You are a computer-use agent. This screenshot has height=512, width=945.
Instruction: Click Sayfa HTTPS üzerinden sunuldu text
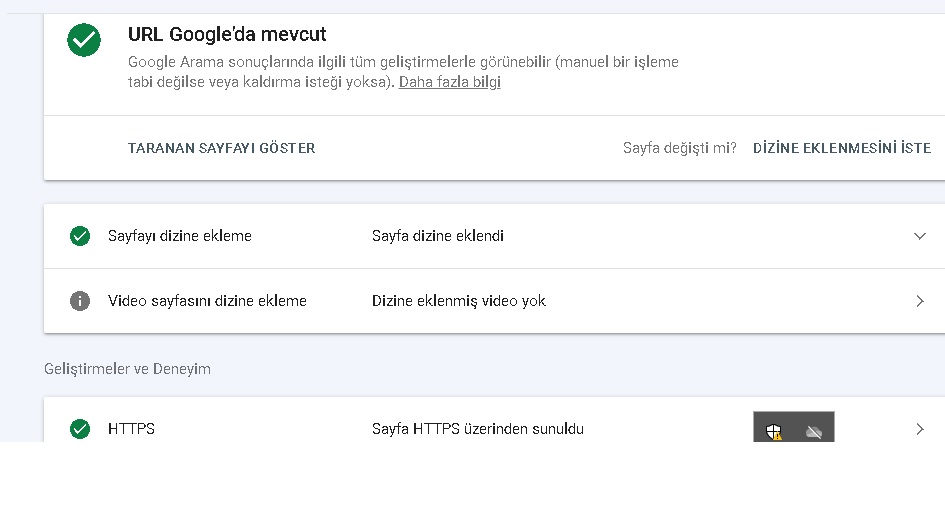pos(478,429)
